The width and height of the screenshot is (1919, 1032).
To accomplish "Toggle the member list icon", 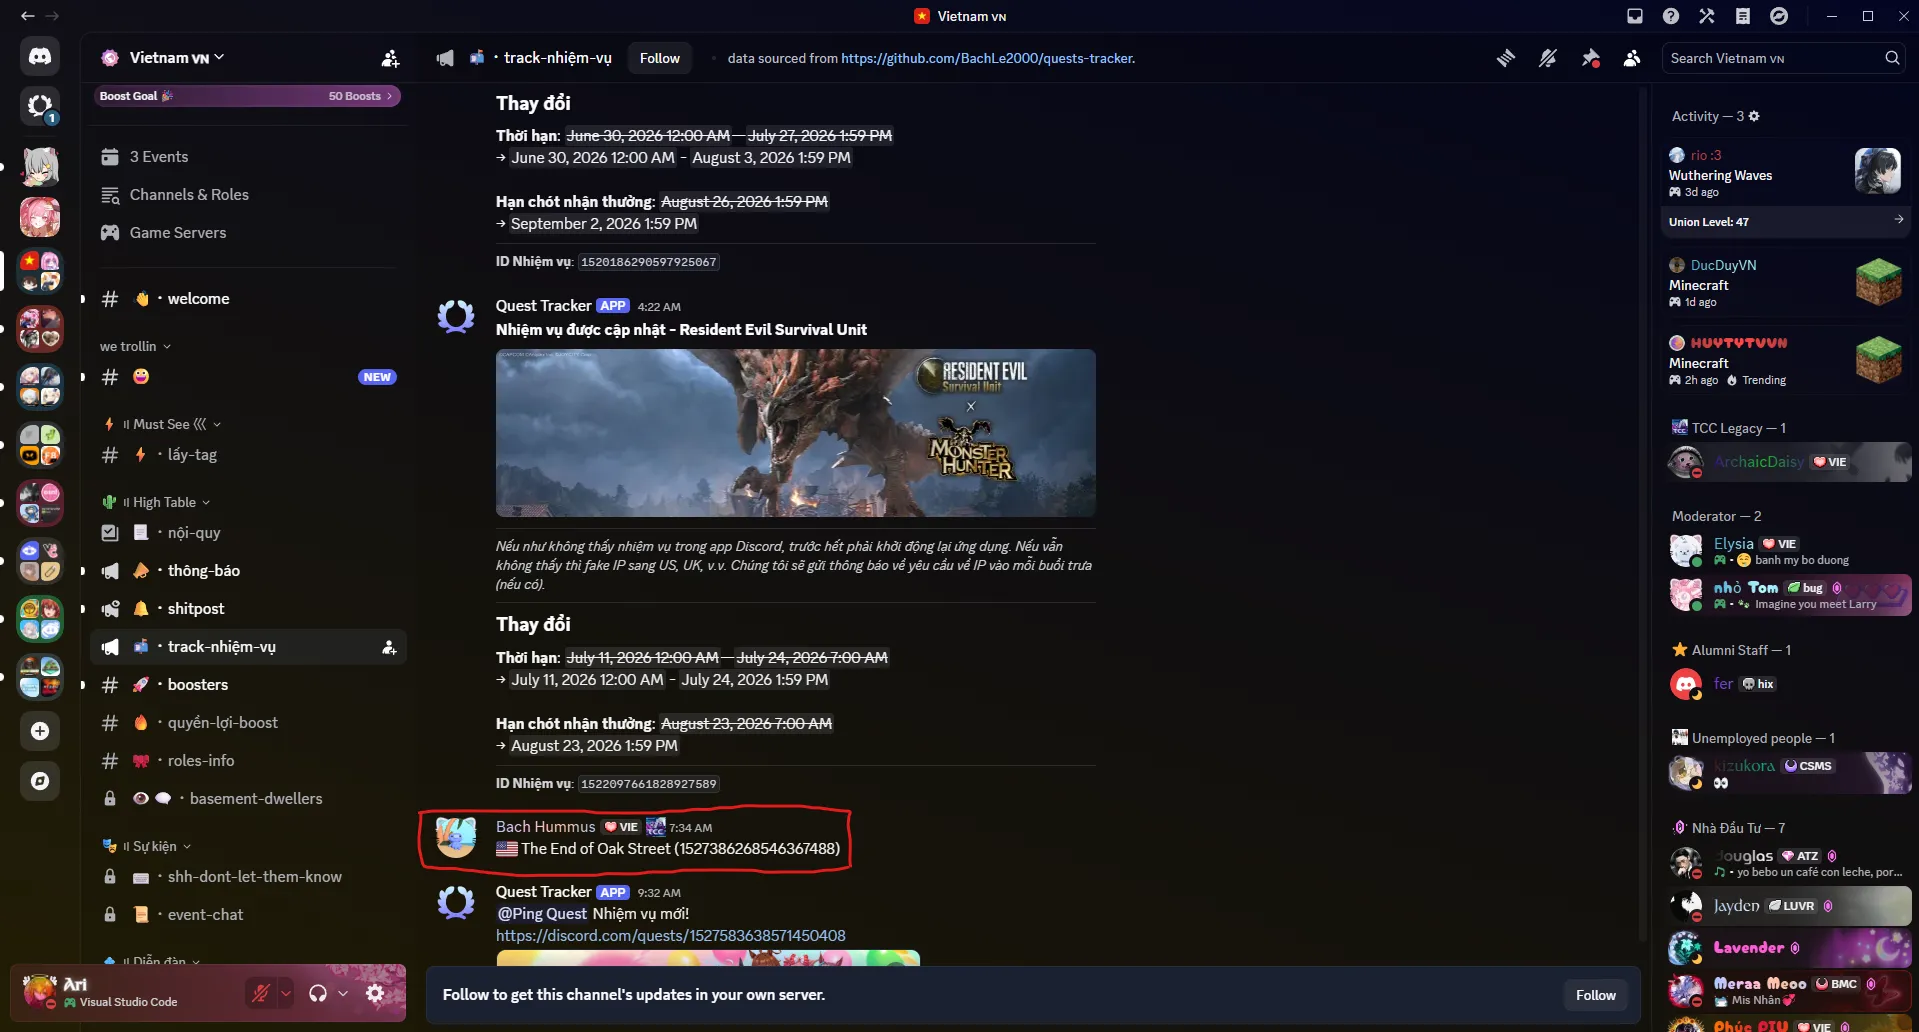I will click(x=1632, y=58).
